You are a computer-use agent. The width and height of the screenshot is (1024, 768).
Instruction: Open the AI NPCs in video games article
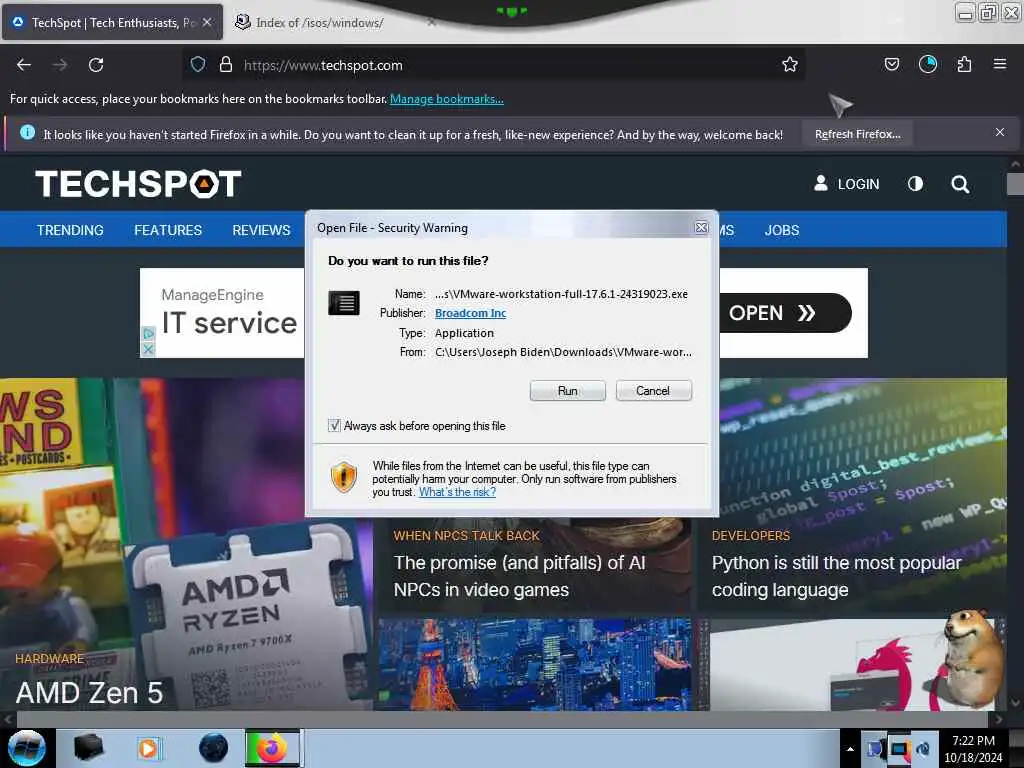[519, 576]
